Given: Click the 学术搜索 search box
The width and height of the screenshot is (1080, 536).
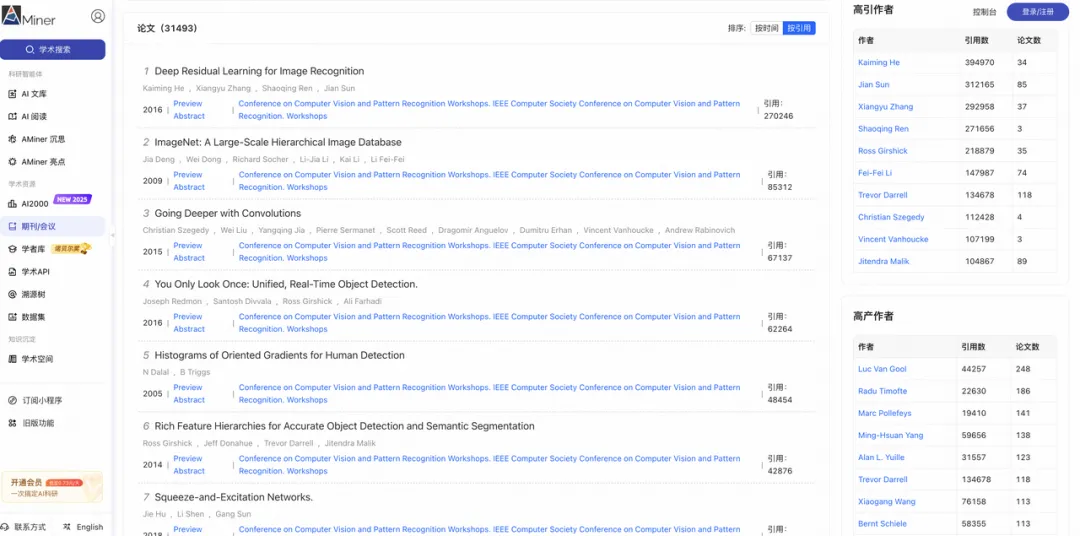Looking at the screenshot, I should (x=53, y=49).
